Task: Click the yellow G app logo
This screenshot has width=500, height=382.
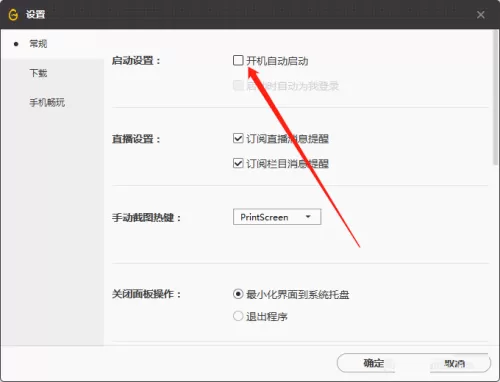Action: pyautogui.click(x=13, y=15)
